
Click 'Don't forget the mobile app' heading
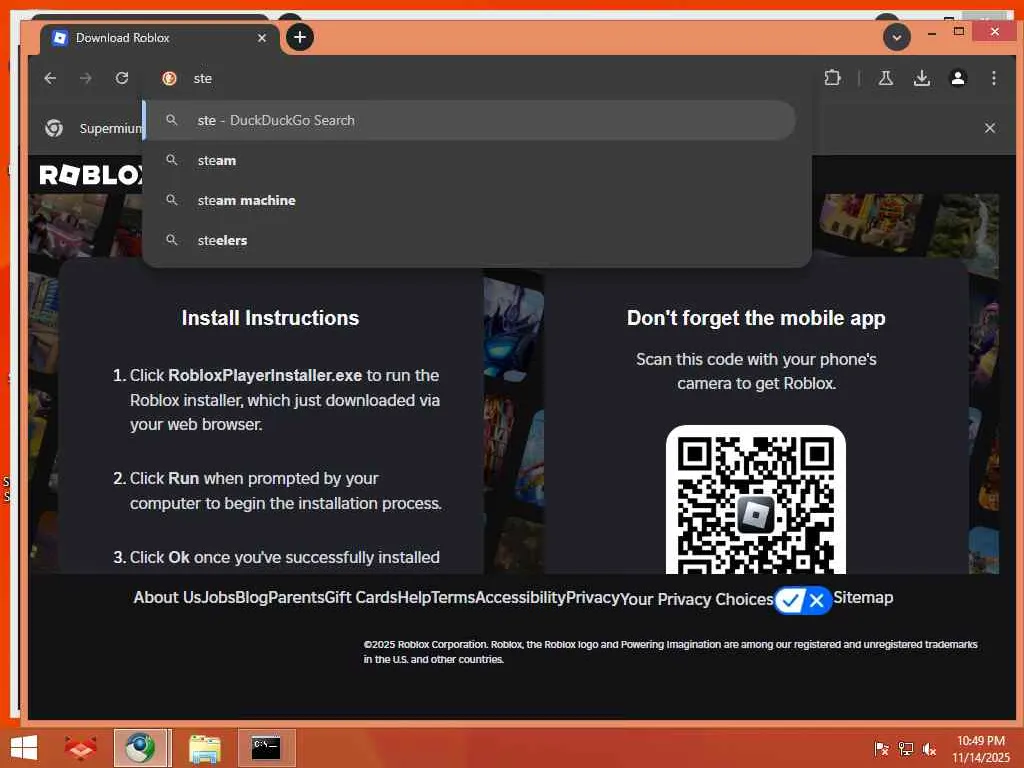point(756,318)
